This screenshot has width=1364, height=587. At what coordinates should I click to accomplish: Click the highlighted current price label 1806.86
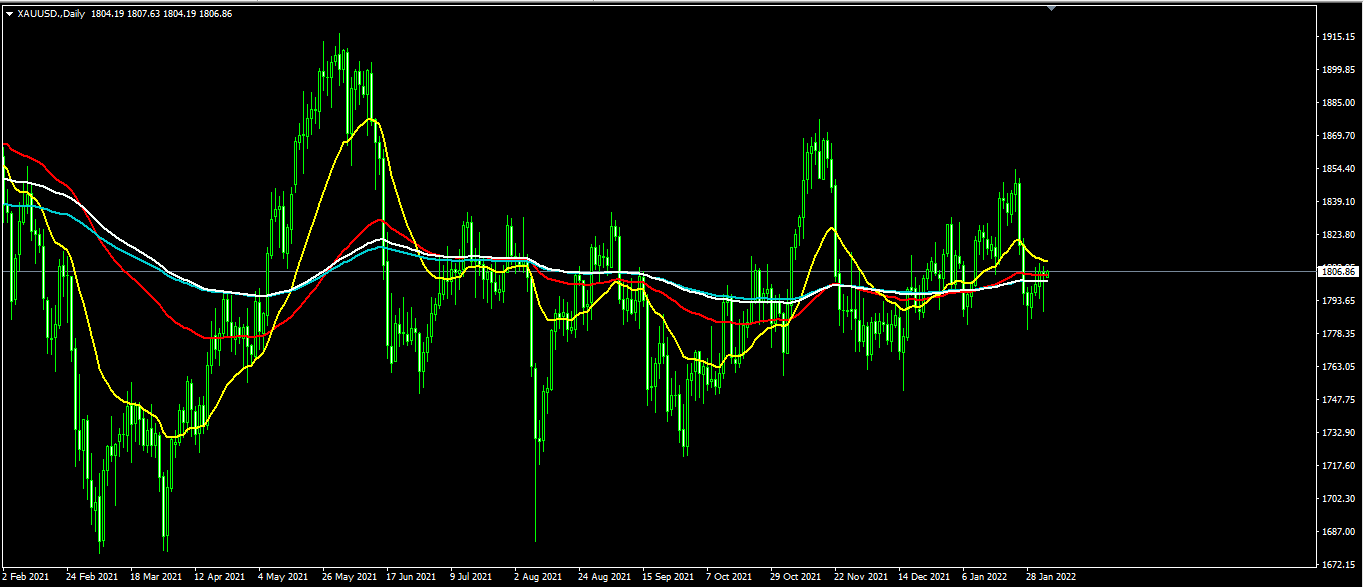[1337, 271]
